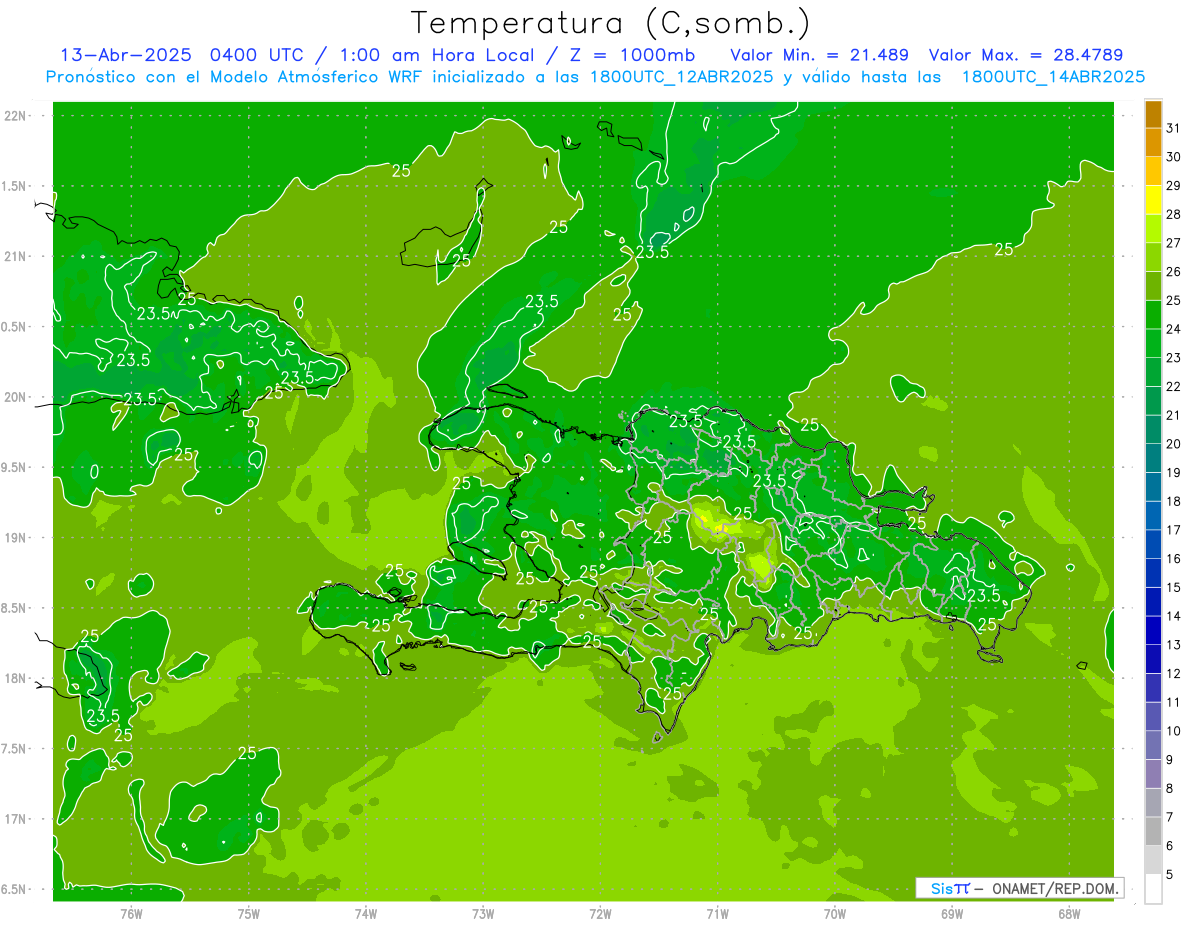Click the '18N' latitude axis label

coord(17,678)
